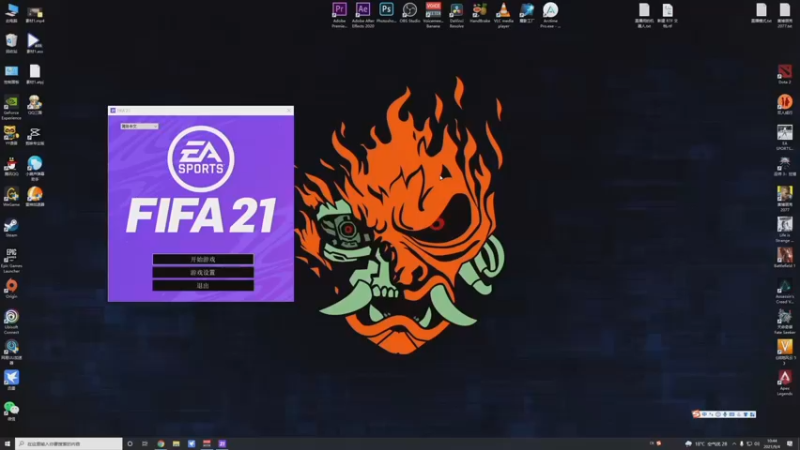Screen dimensions: 800x450
Task: Select the Steam desktop shortcut
Action: (11, 227)
